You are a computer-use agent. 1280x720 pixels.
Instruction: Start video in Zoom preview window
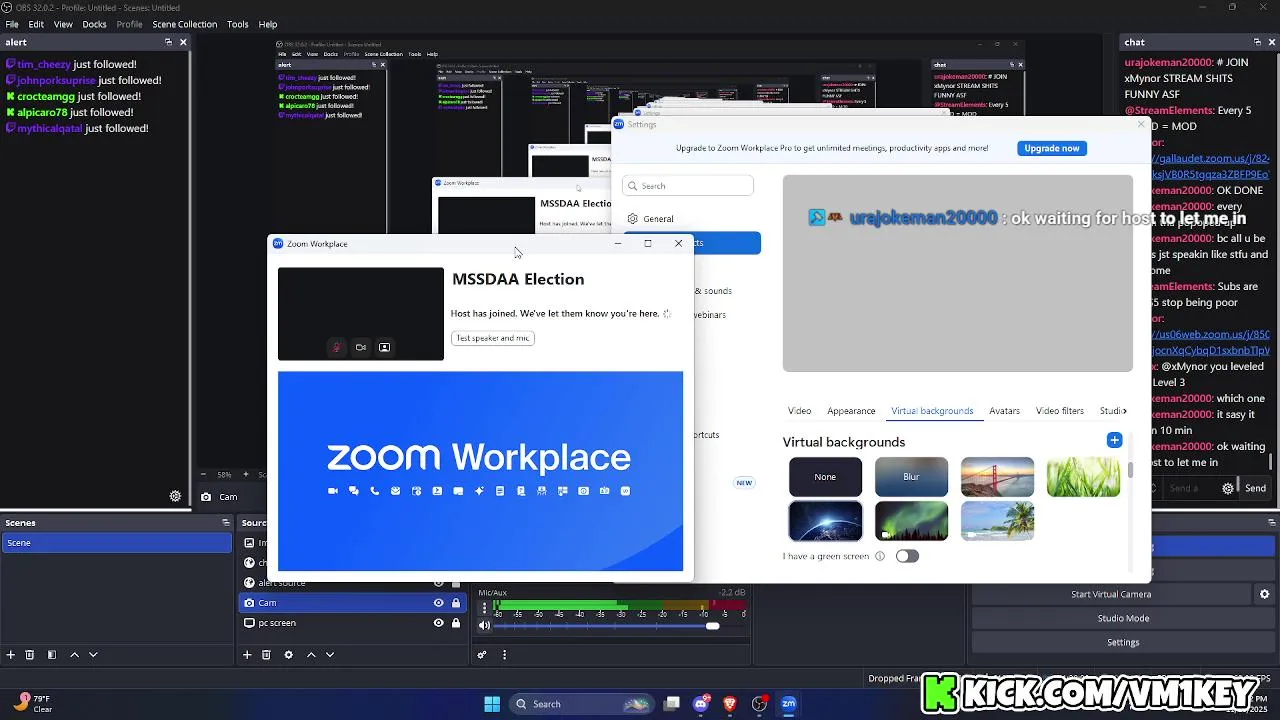point(360,347)
